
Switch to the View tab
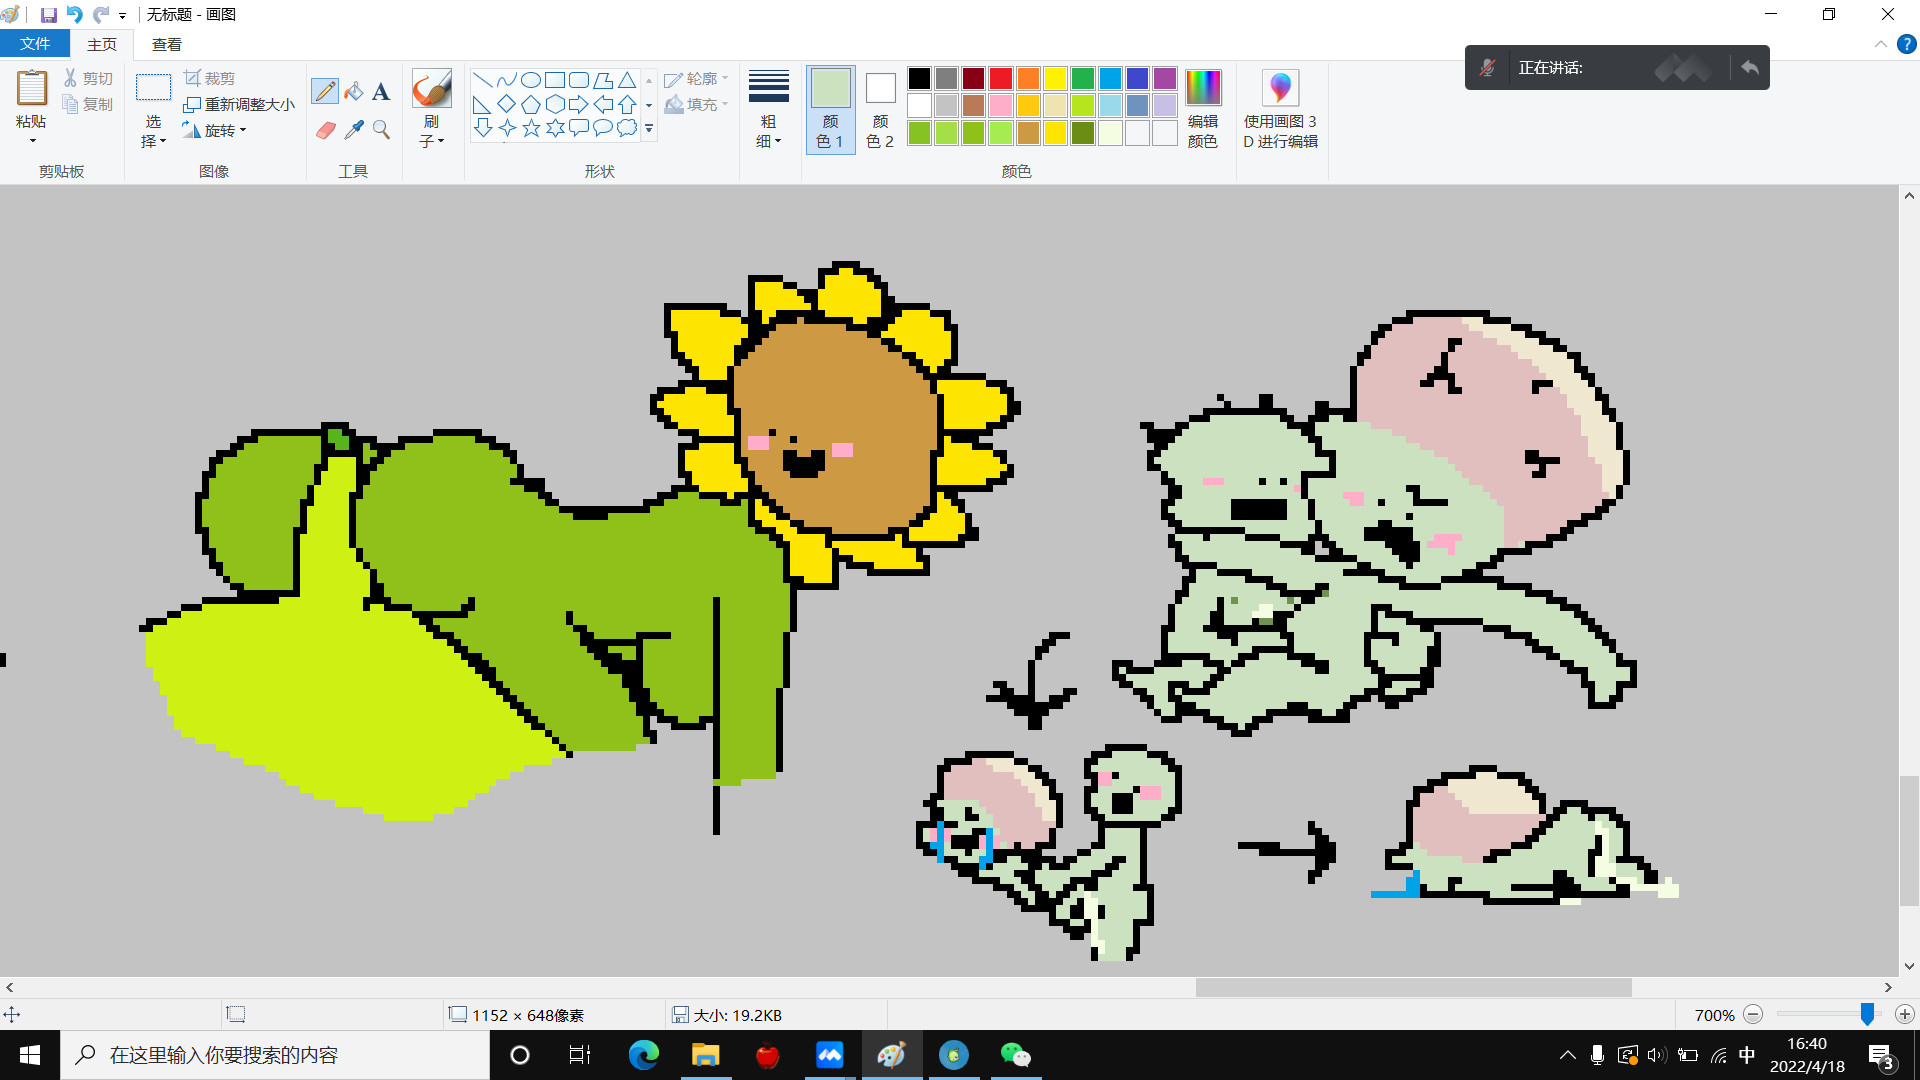point(167,44)
